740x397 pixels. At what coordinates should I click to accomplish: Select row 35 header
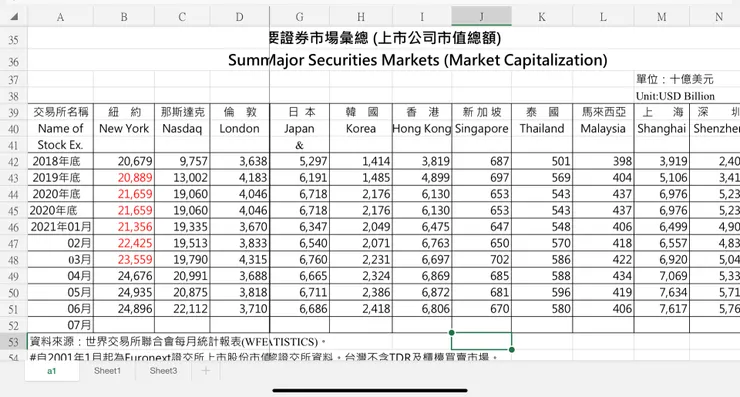13,40
